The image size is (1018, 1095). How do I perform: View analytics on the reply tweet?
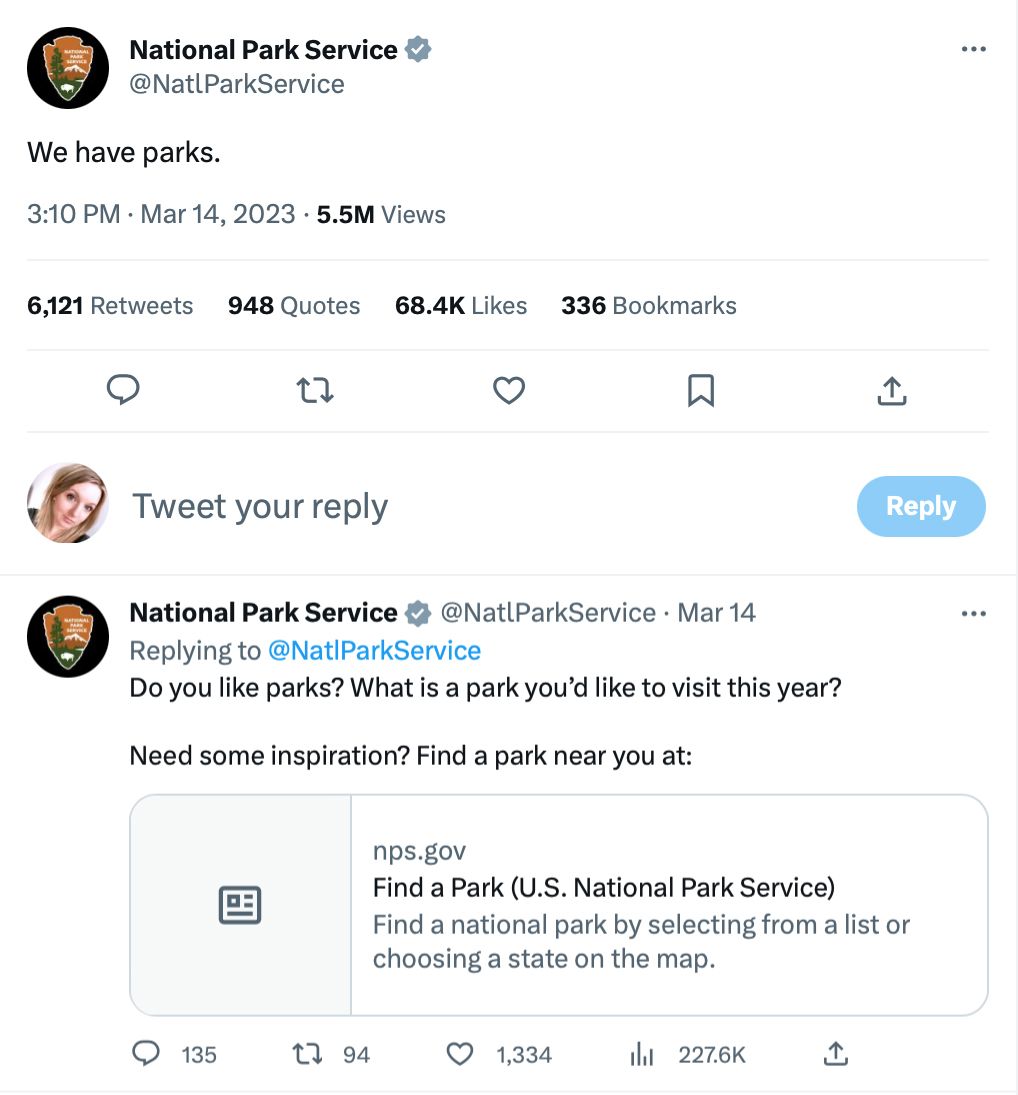[641, 1054]
